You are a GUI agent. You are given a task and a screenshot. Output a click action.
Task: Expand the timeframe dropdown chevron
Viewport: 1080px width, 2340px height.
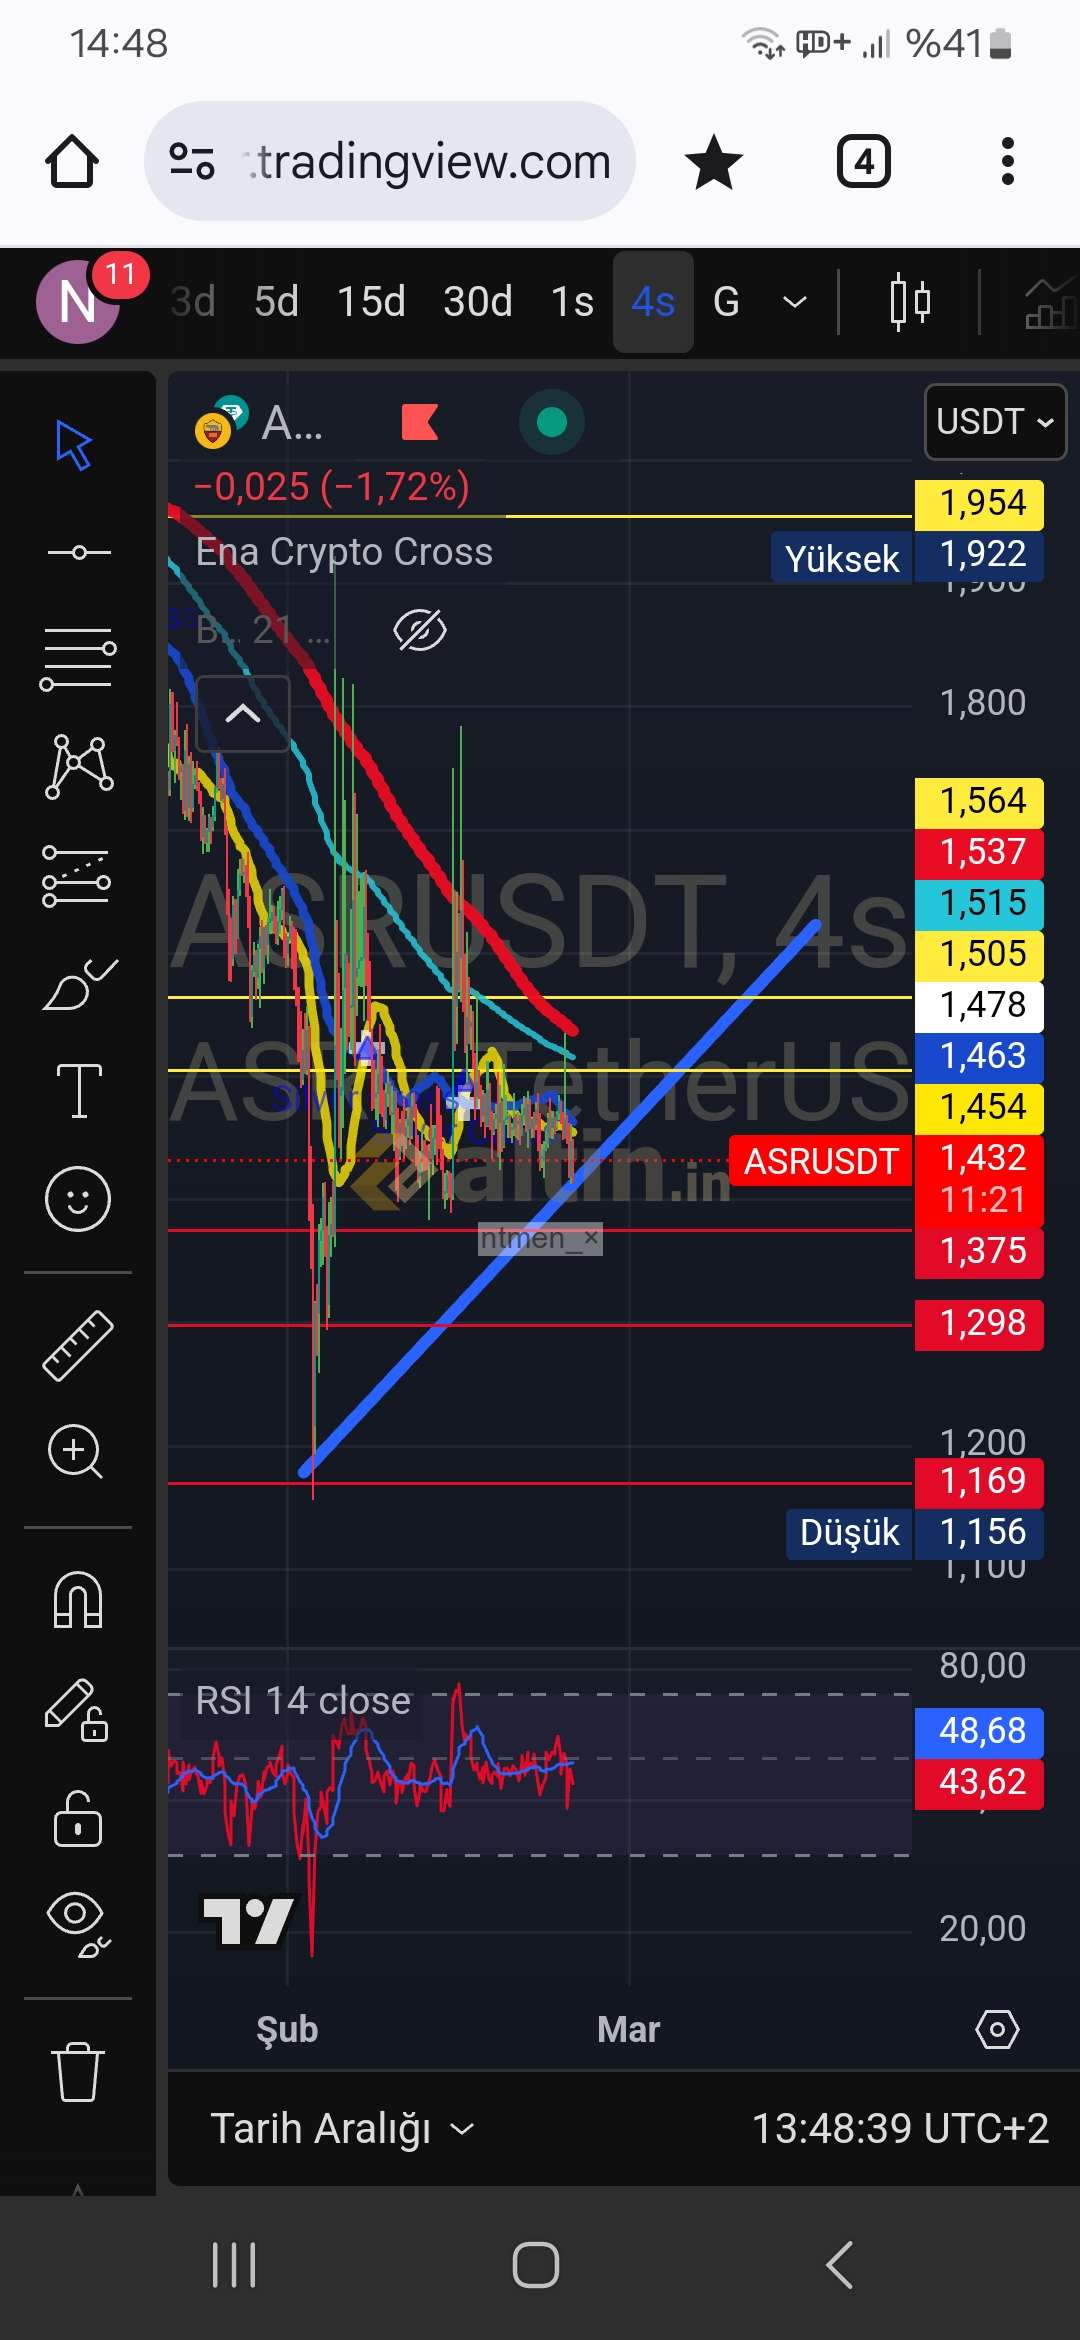795,302
